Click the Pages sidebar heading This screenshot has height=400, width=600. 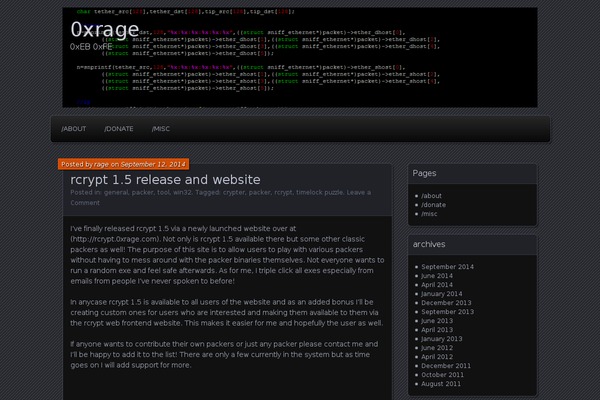424,173
